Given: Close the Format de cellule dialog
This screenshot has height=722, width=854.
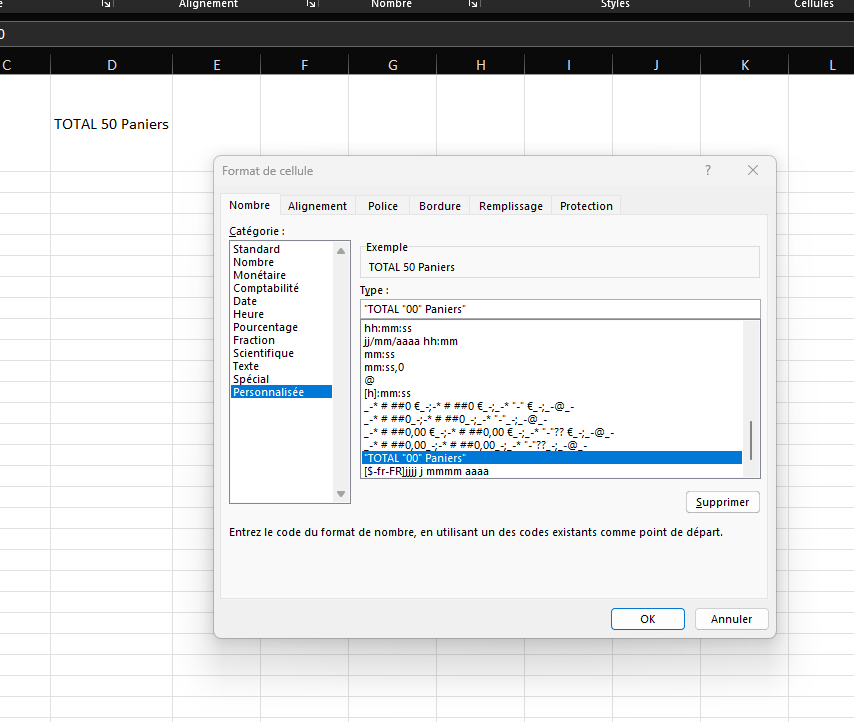Looking at the screenshot, I should [753, 171].
